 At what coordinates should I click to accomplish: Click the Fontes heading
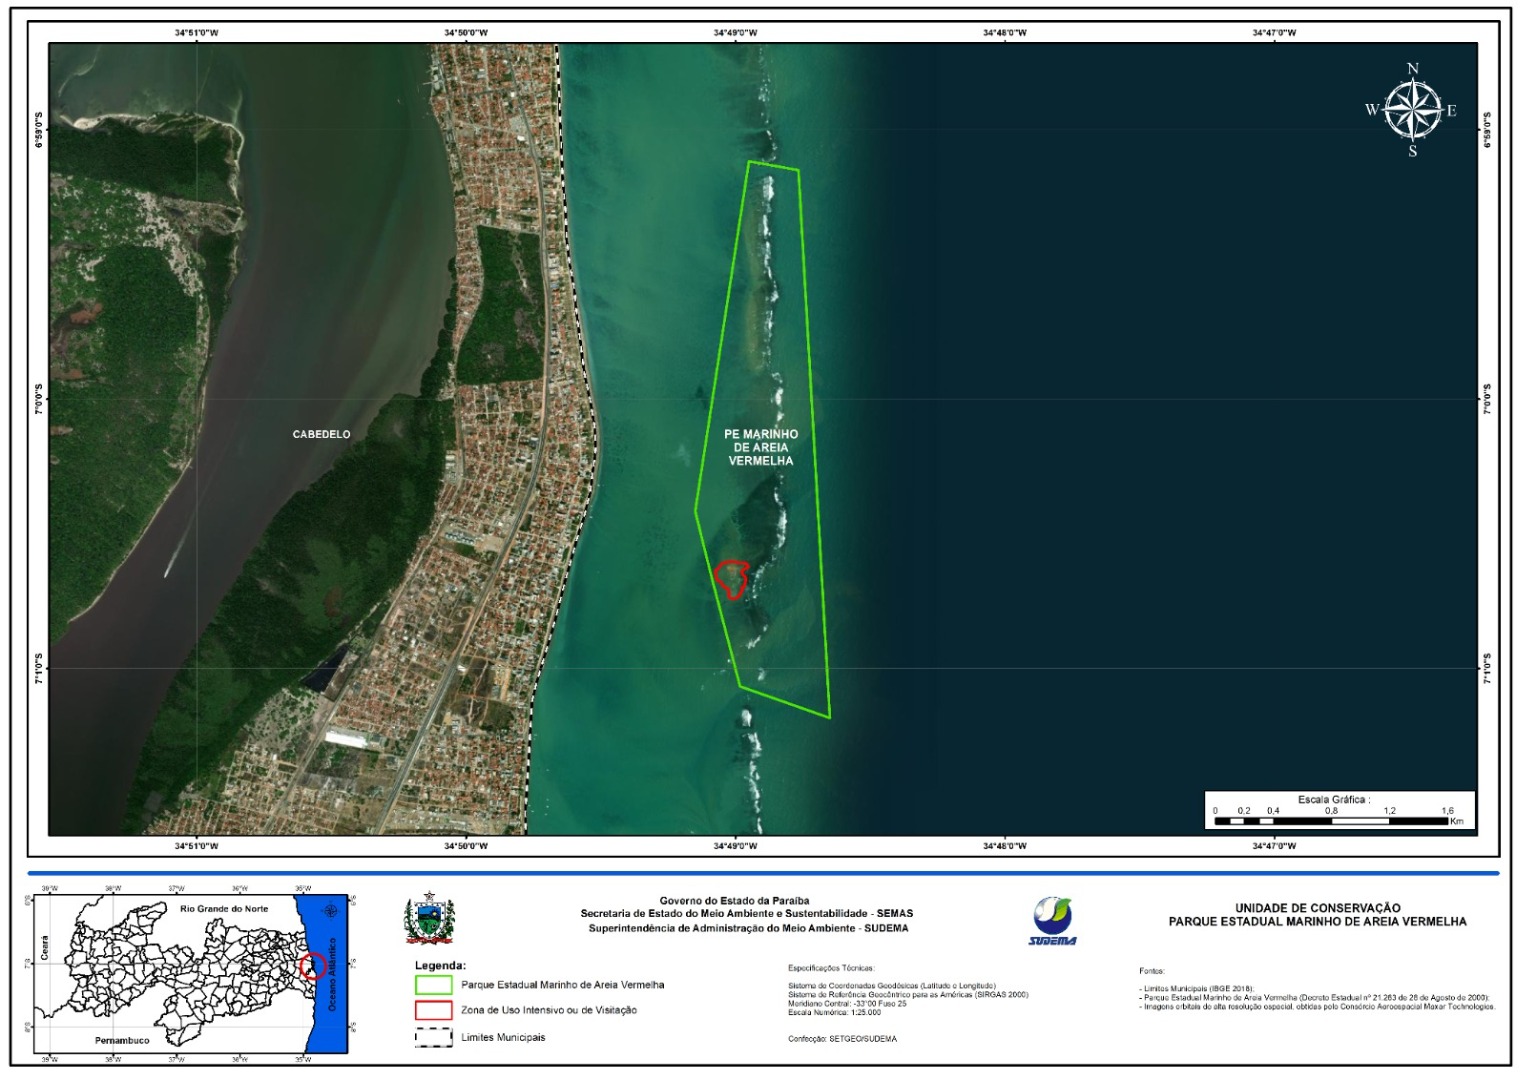pos(1151,971)
